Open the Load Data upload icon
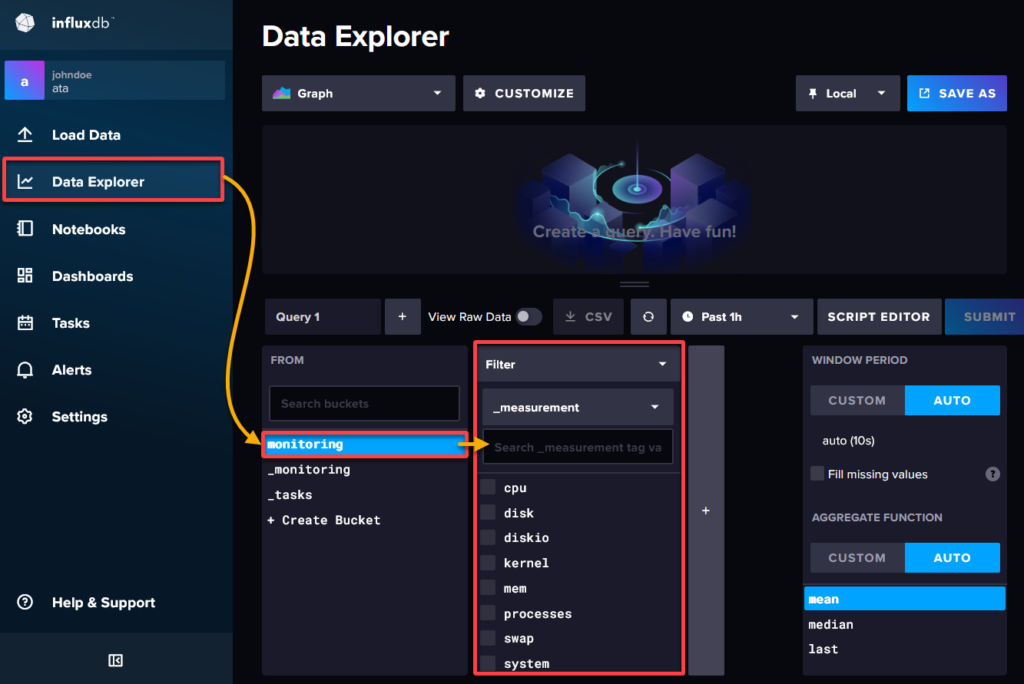1024x684 pixels. (x=23, y=134)
